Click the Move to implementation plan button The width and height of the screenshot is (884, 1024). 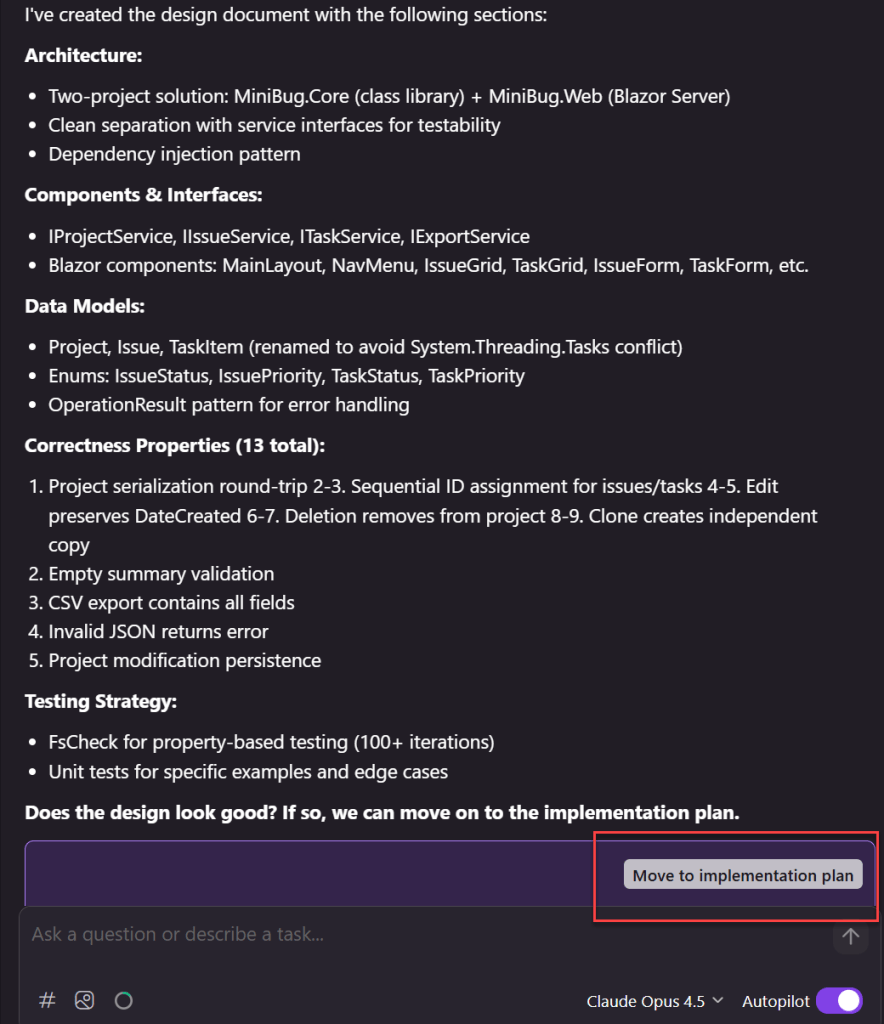coord(743,875)
